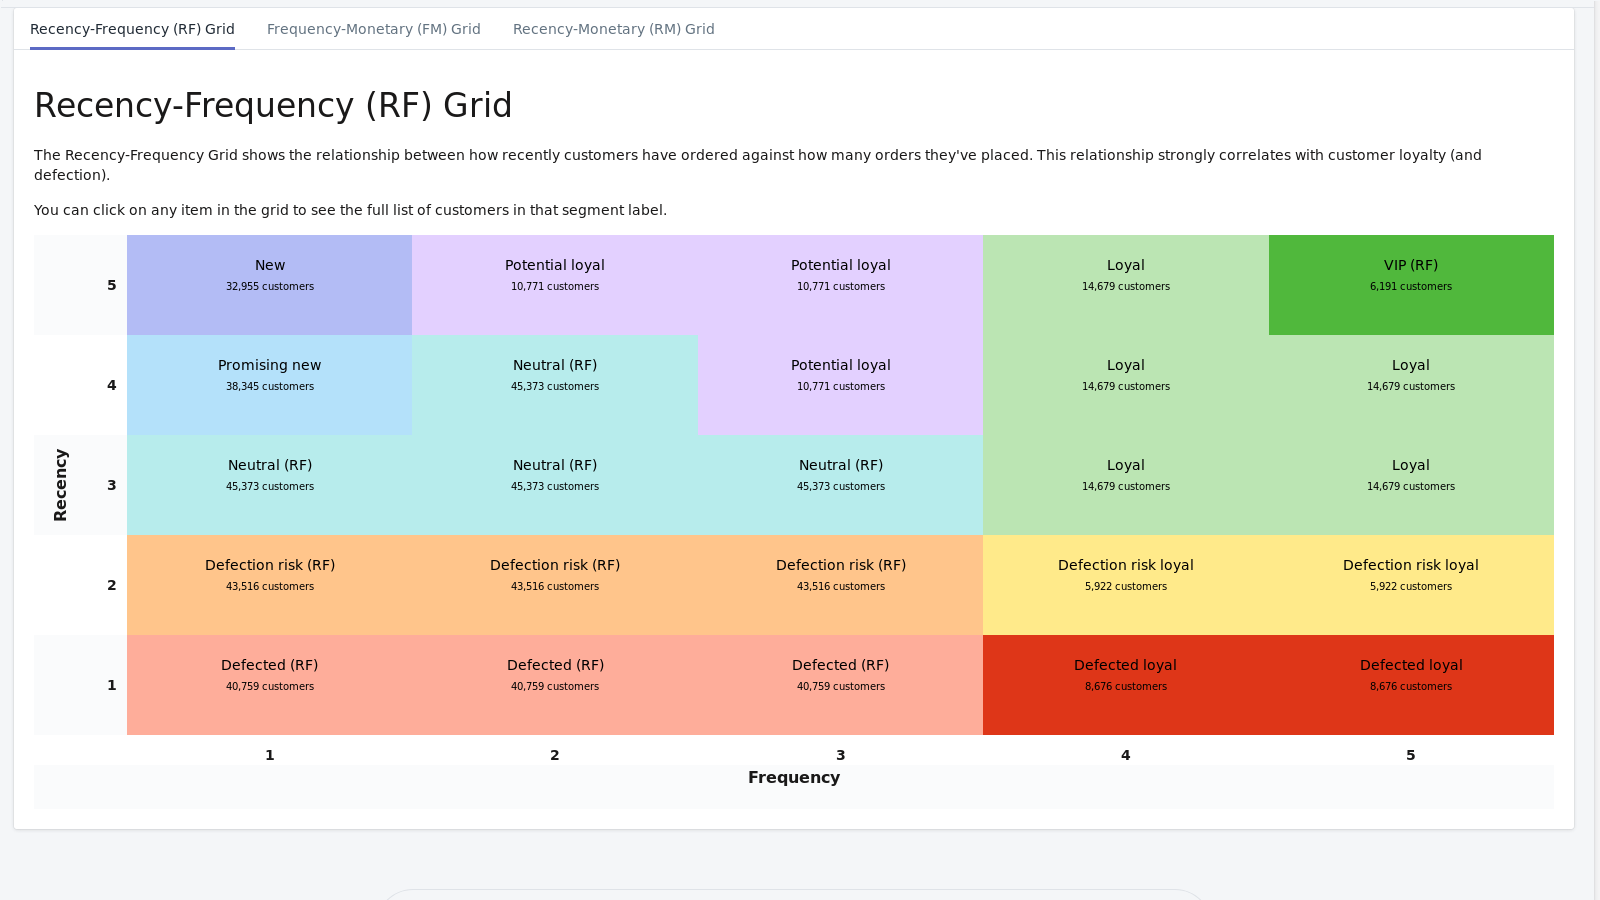This screenshot has height=900, width=1600.
Task: Open Potential loyal cell at recency 5, frequency 2
Action: tap(555, 285)
